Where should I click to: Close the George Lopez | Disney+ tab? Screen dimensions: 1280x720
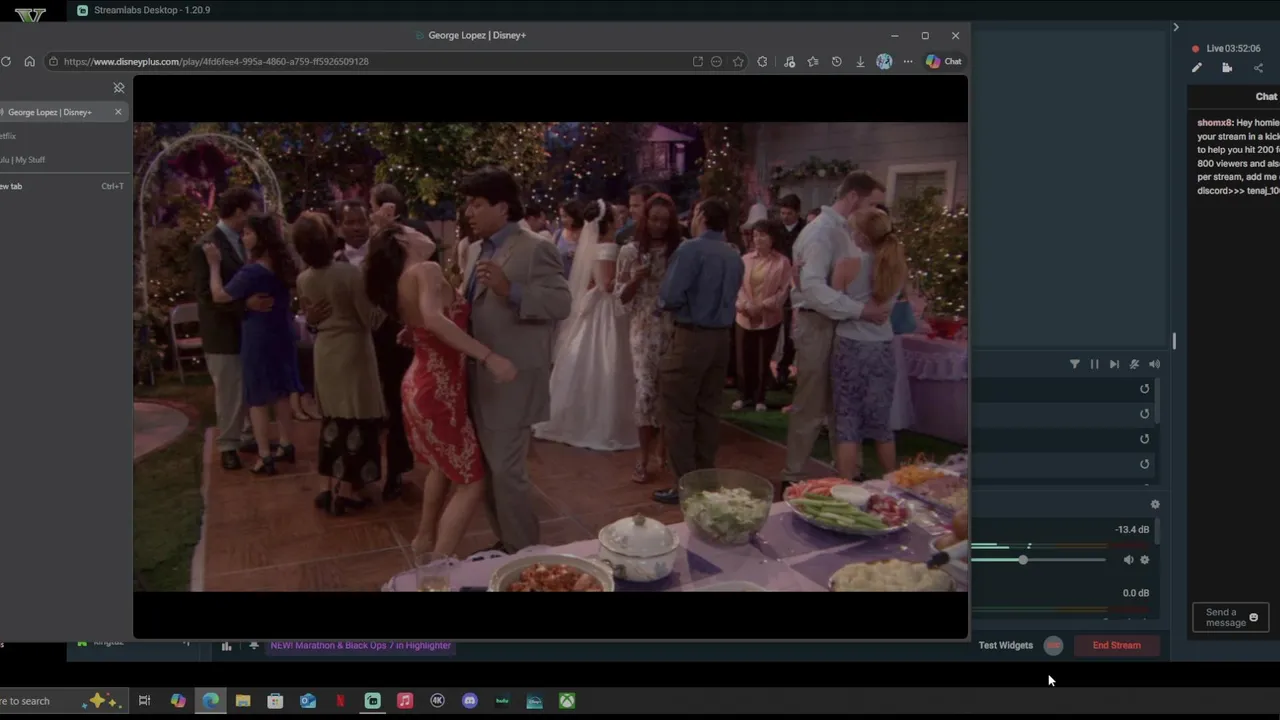pyautogui.click(x=118, y=112)
